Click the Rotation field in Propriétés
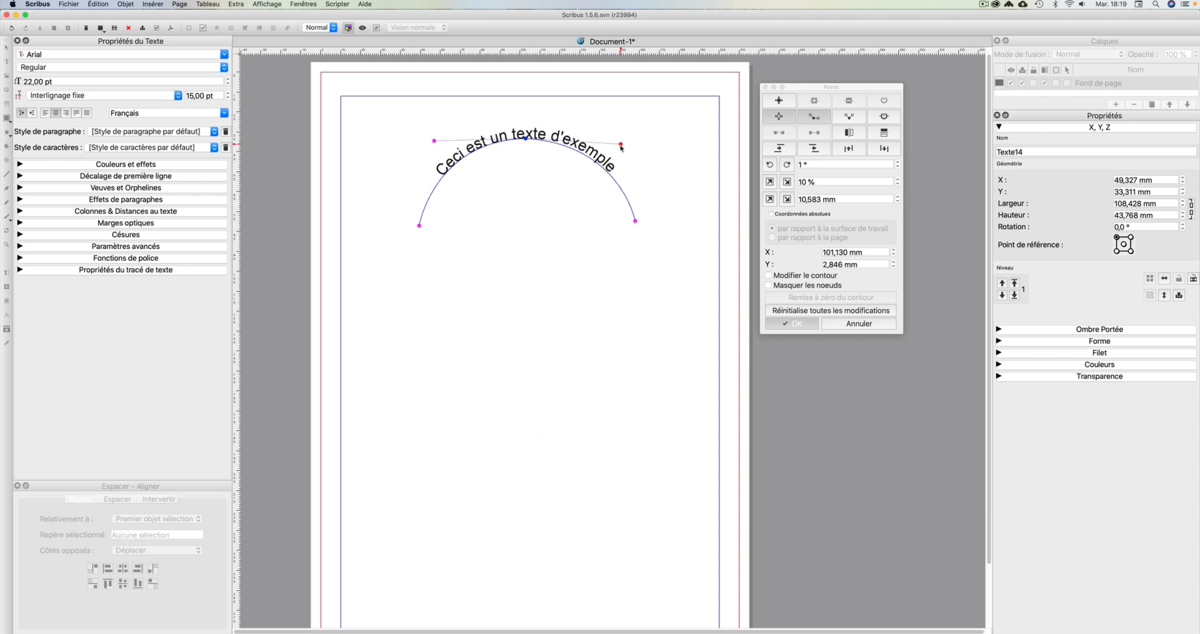Screen dimensions: 1200x634 [1145, 227]
